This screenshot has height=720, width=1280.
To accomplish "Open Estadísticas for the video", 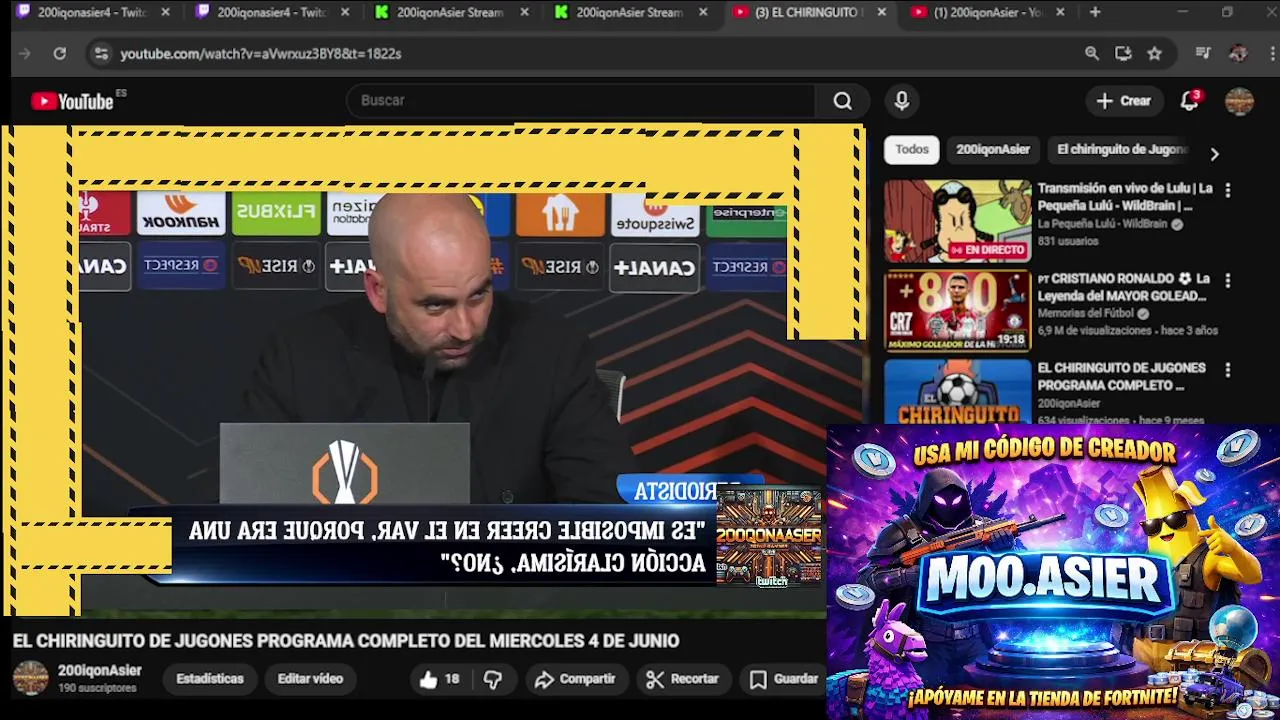I will pyautogui.click(x=210, y=679).
